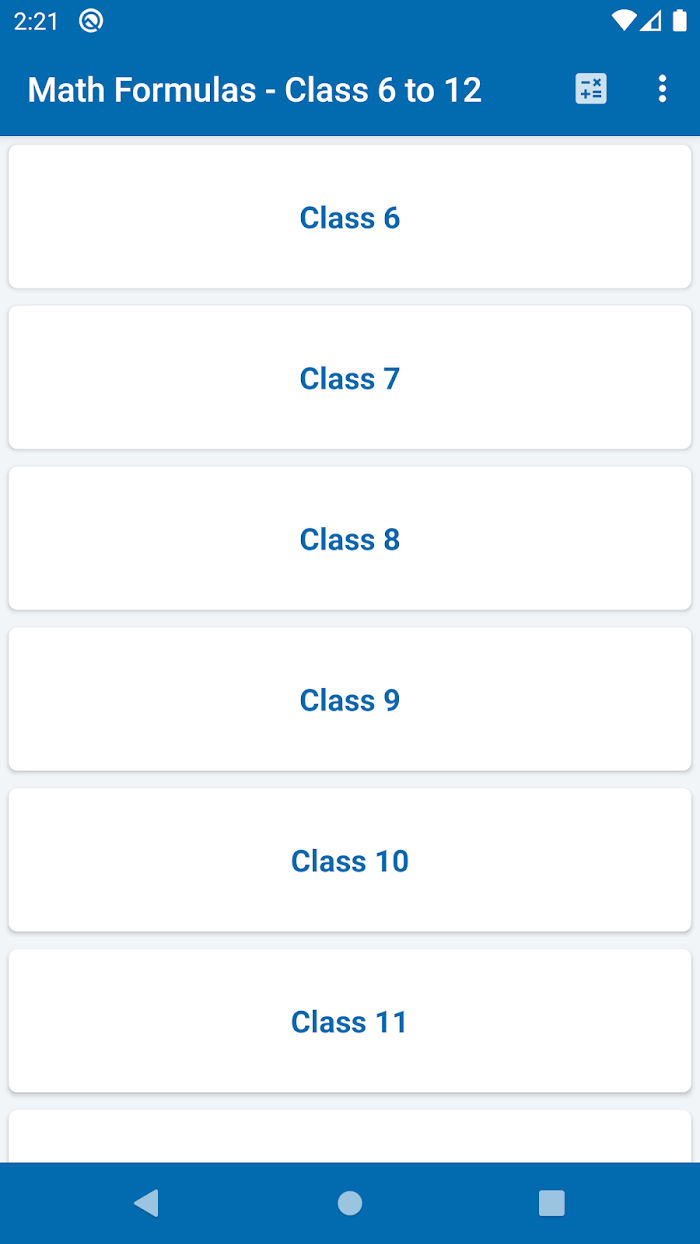The image size is (700, 1244).
Task: Click the cellular signal strength icon
Action: pos(651,21)
